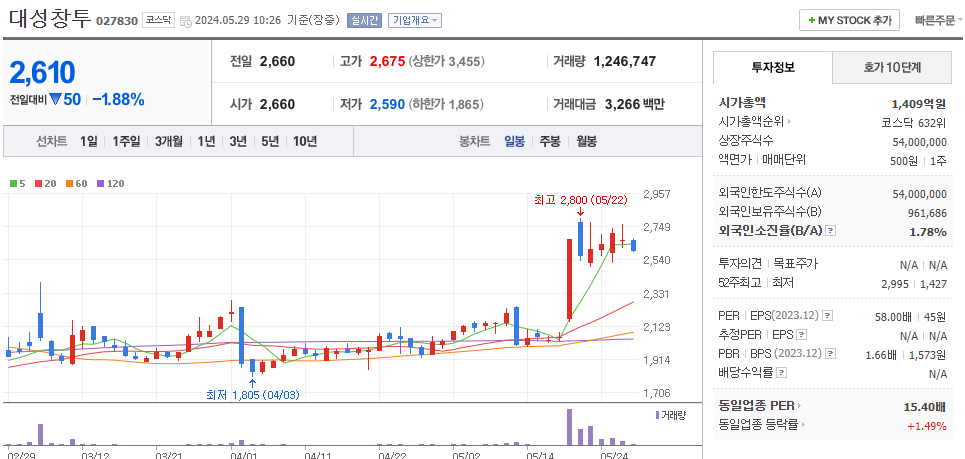
Task: Open the 빠른주문 dropdown
Action: coord(939,20)
